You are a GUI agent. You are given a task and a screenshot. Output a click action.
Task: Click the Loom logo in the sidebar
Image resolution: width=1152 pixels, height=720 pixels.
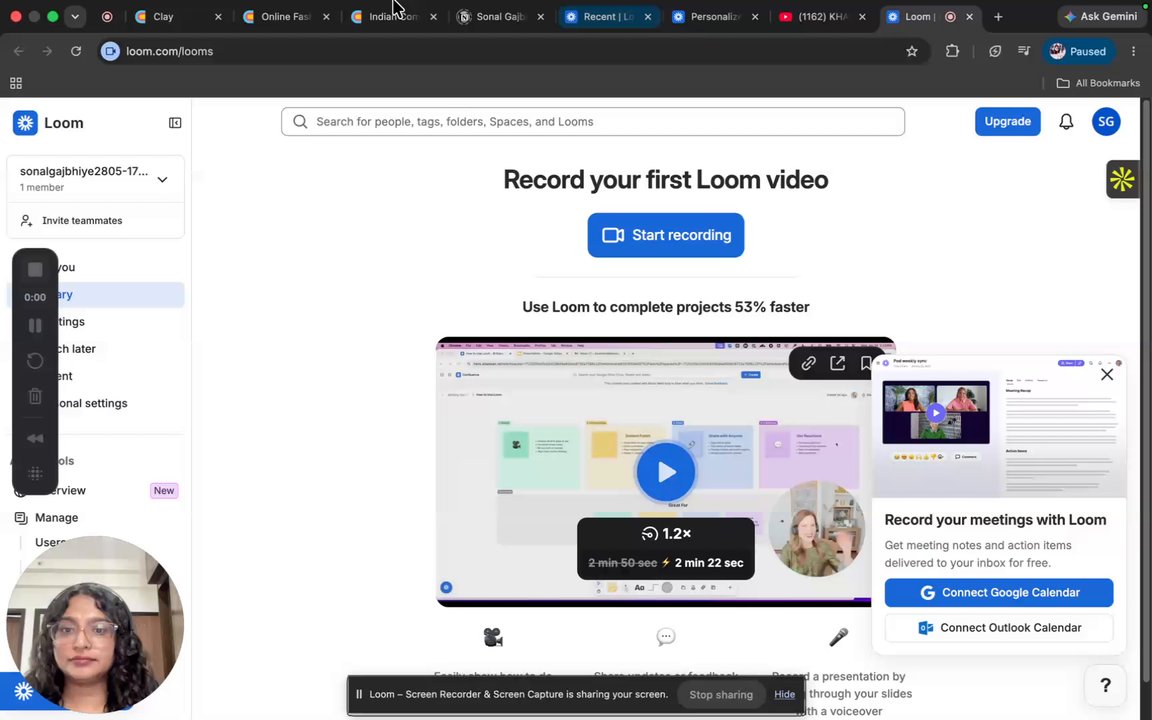(x=25, y=123)
